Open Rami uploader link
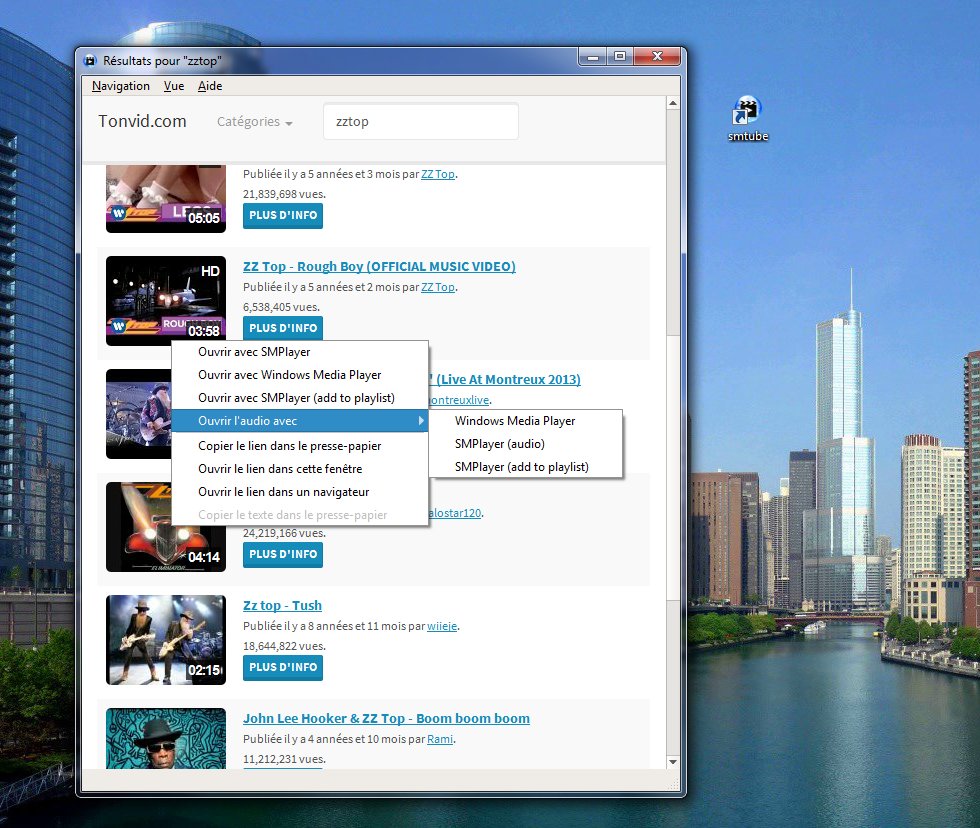Image resolution: width=980 pixels, height=828 pixels. (x=440, y=739)
